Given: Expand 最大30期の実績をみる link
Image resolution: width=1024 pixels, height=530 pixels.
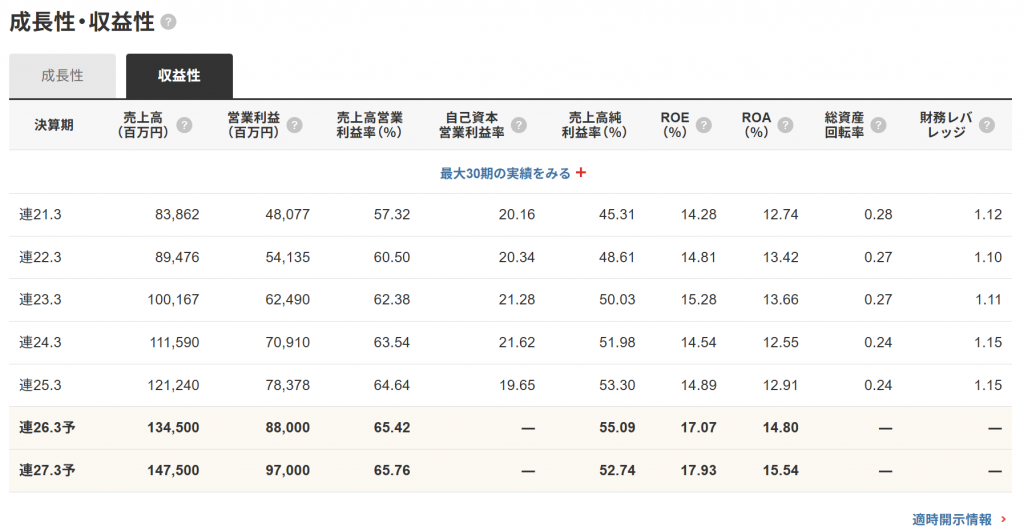Looking at the screenshot, I should [505, 173].
